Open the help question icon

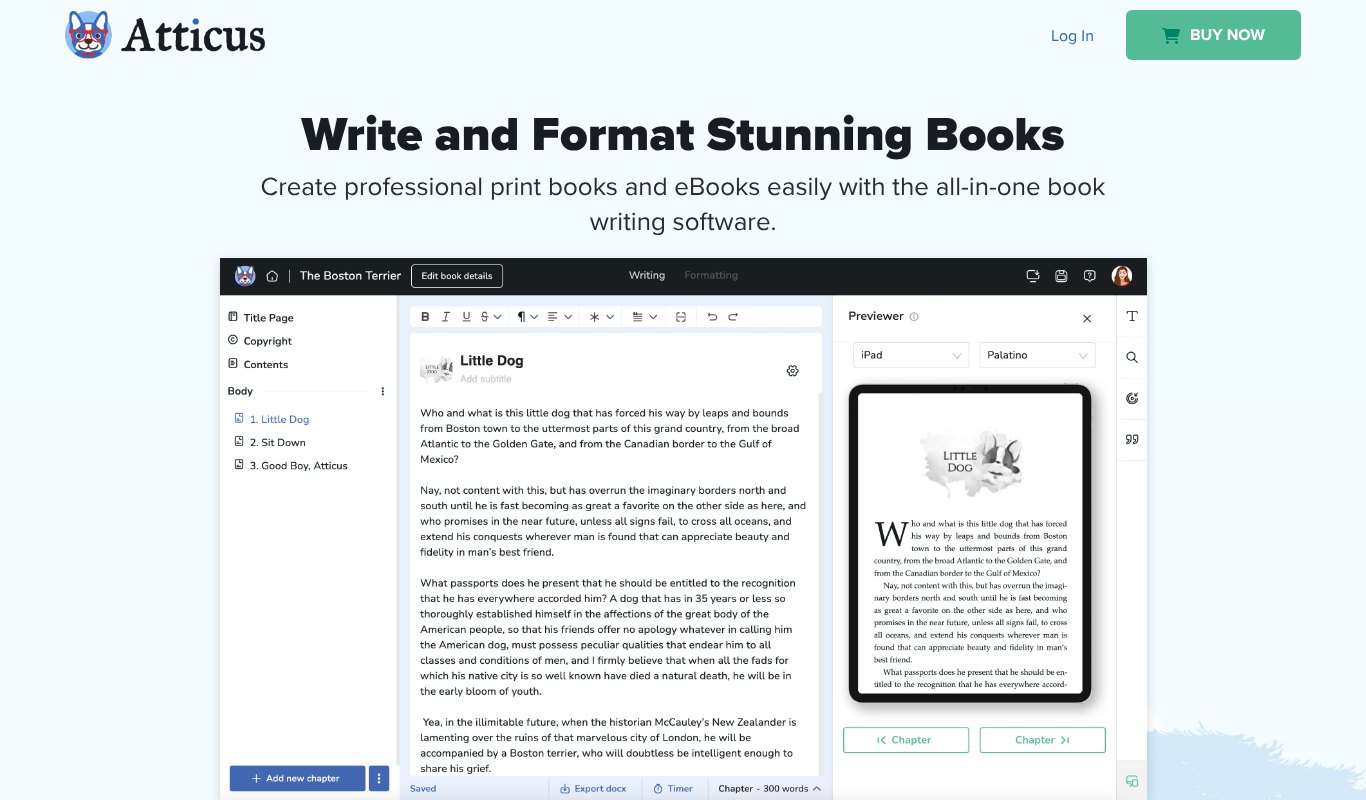(1090, 276)
